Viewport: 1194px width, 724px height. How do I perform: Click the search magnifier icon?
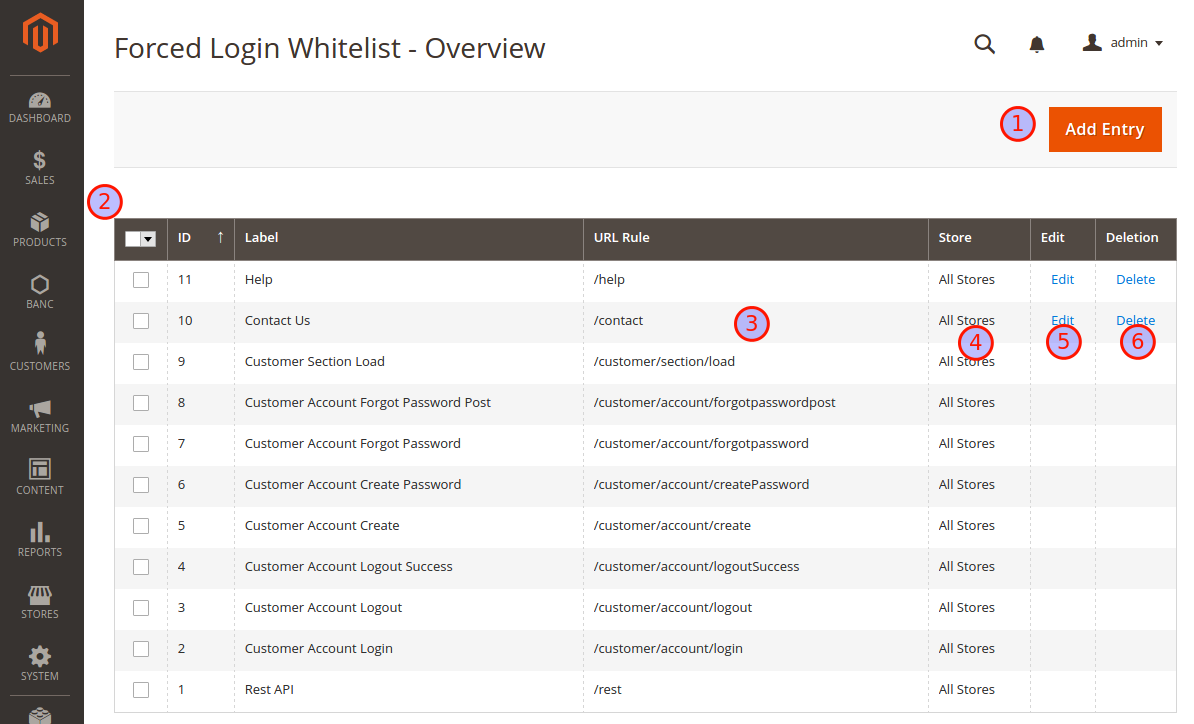(x=985, y=44)
